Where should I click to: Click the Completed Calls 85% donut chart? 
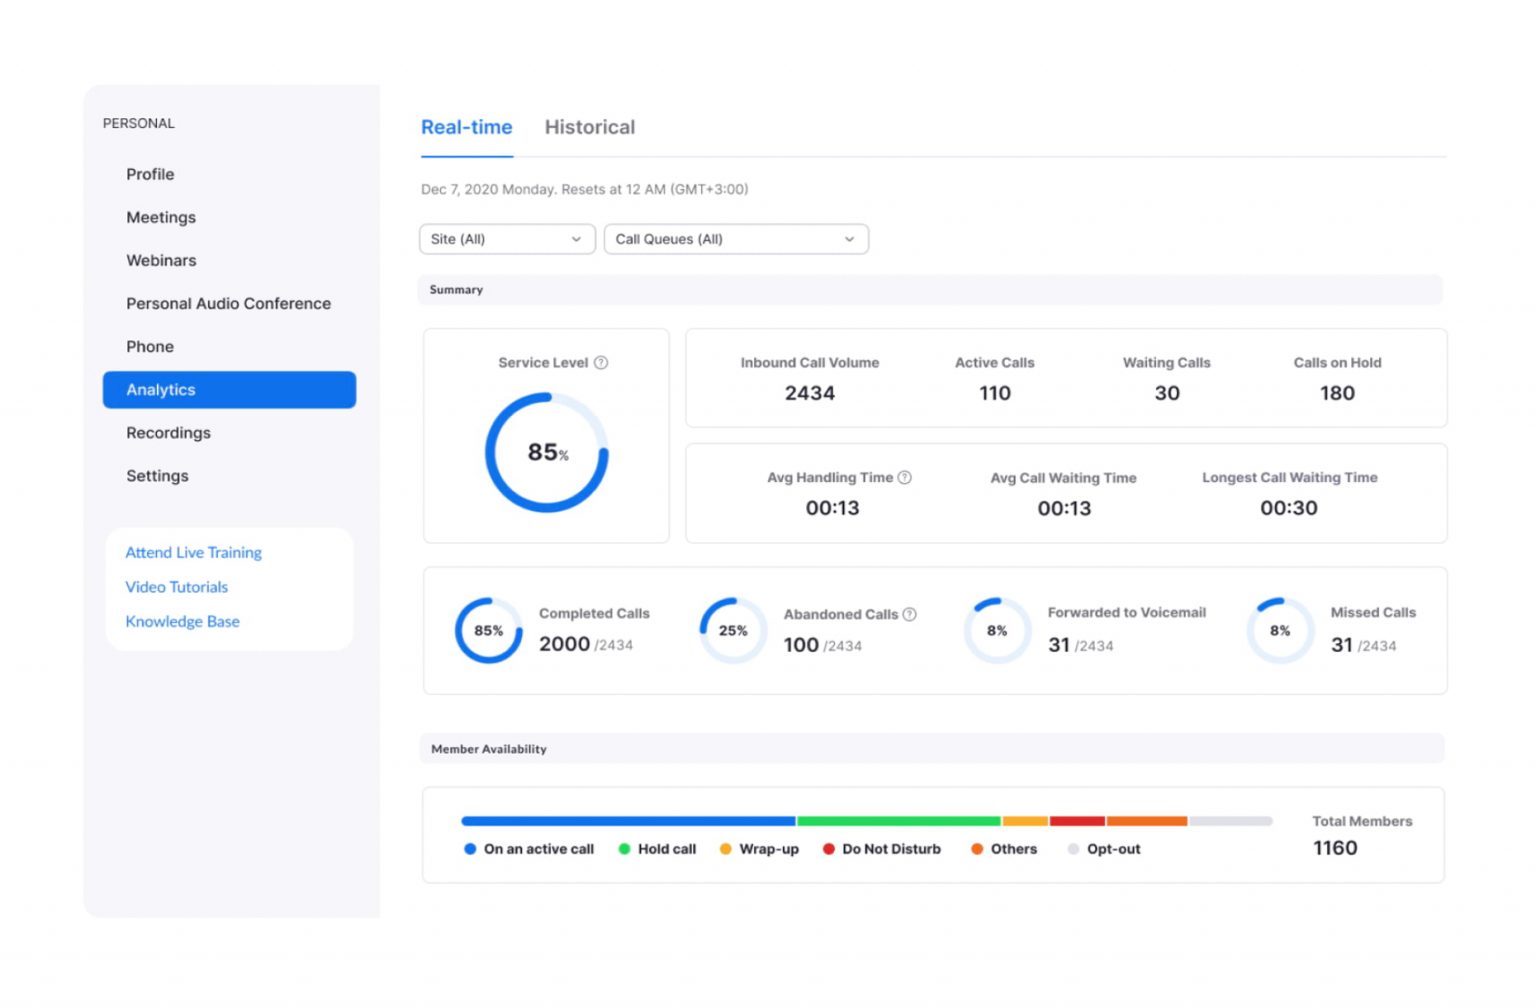coord(487,630)
